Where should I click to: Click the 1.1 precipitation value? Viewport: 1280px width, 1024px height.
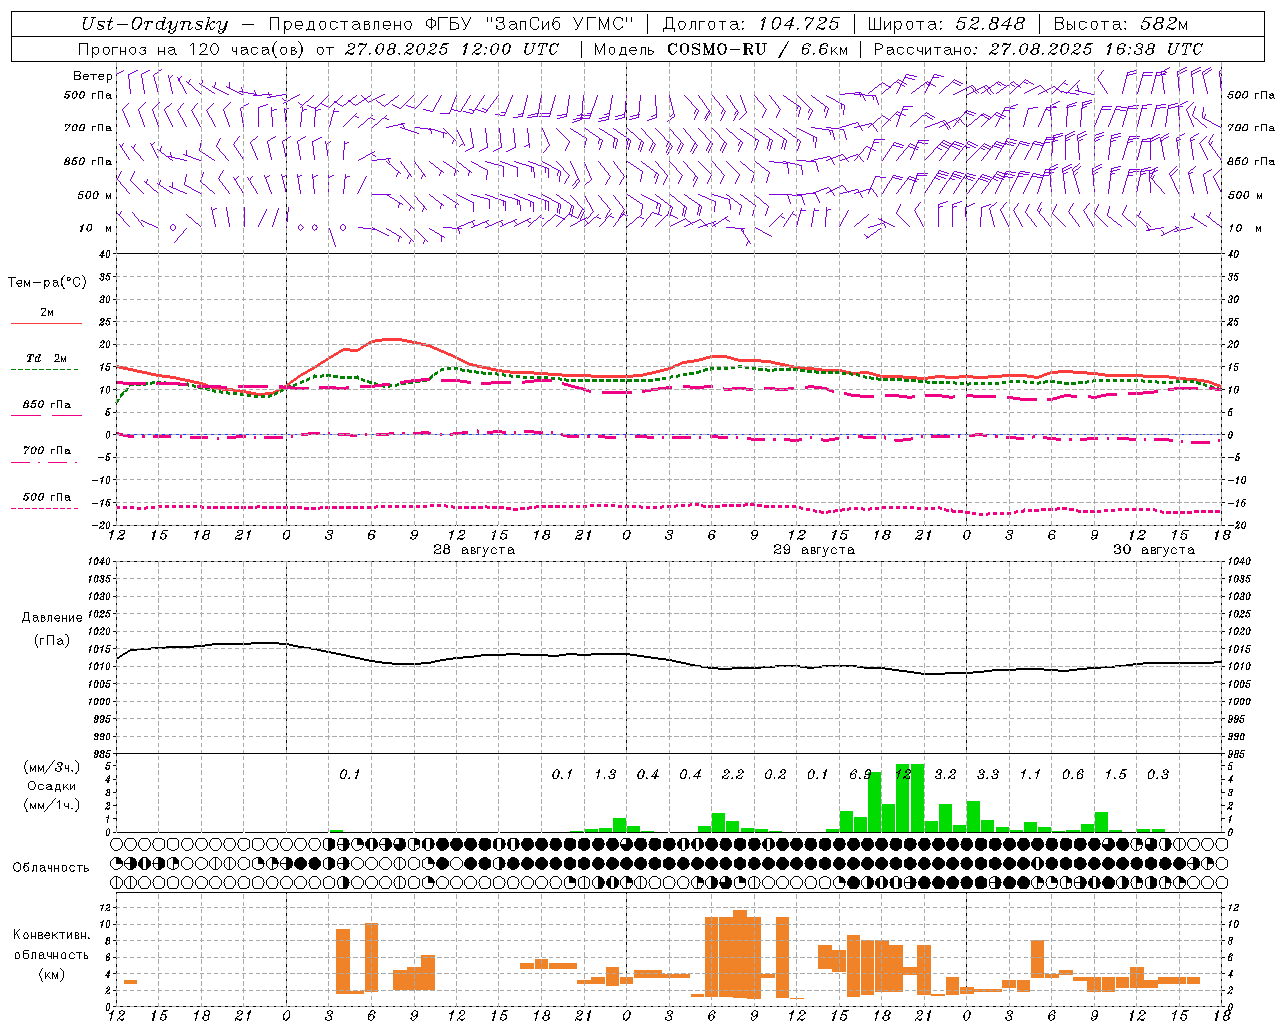click(x=1030, y=775)
